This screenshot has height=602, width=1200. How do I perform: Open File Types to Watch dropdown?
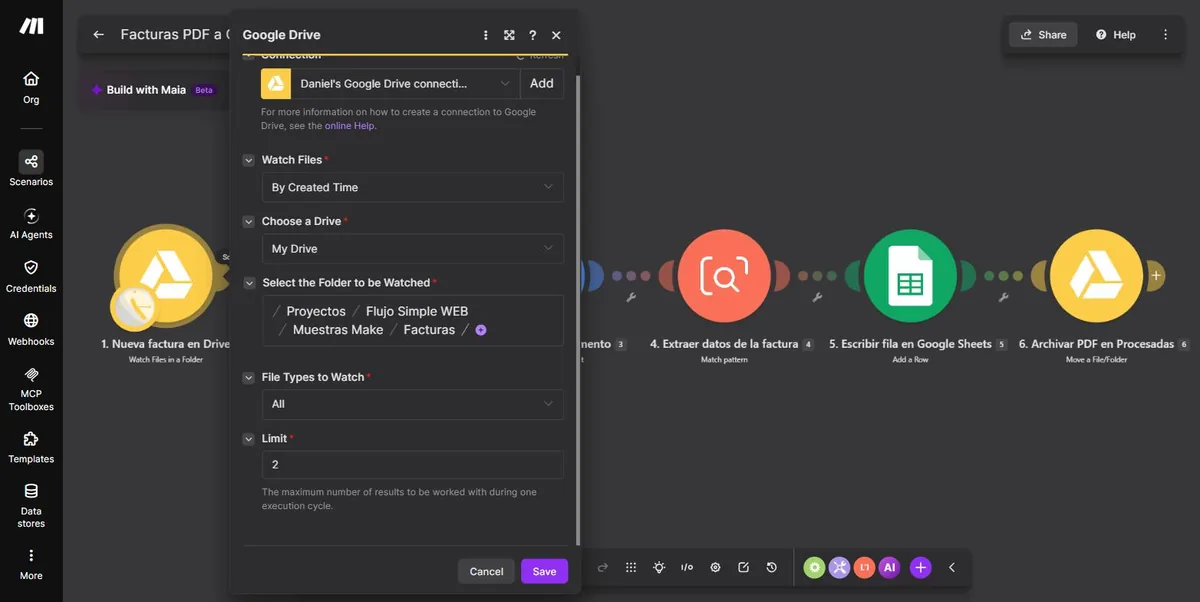point(413,404)
